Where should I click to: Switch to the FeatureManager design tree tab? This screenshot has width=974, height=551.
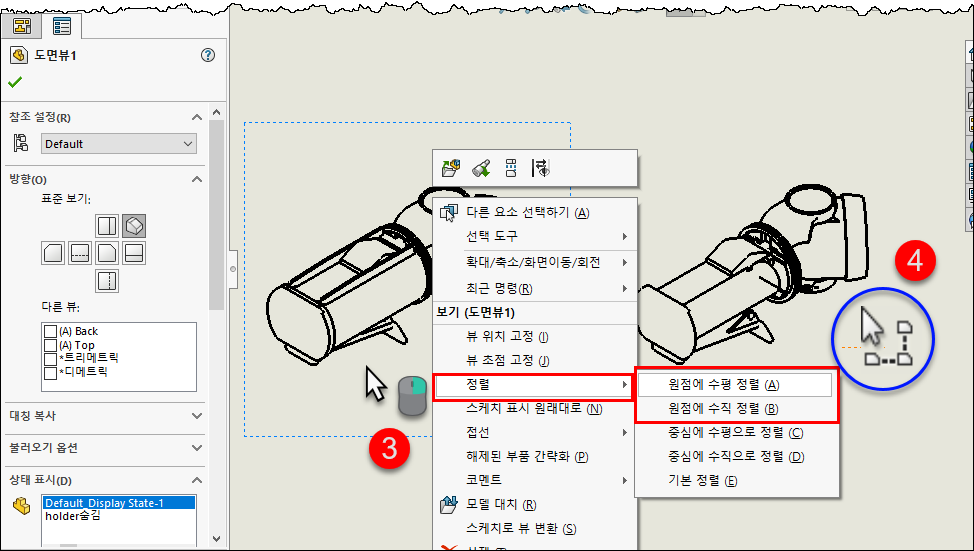click(x=22, y=25)
